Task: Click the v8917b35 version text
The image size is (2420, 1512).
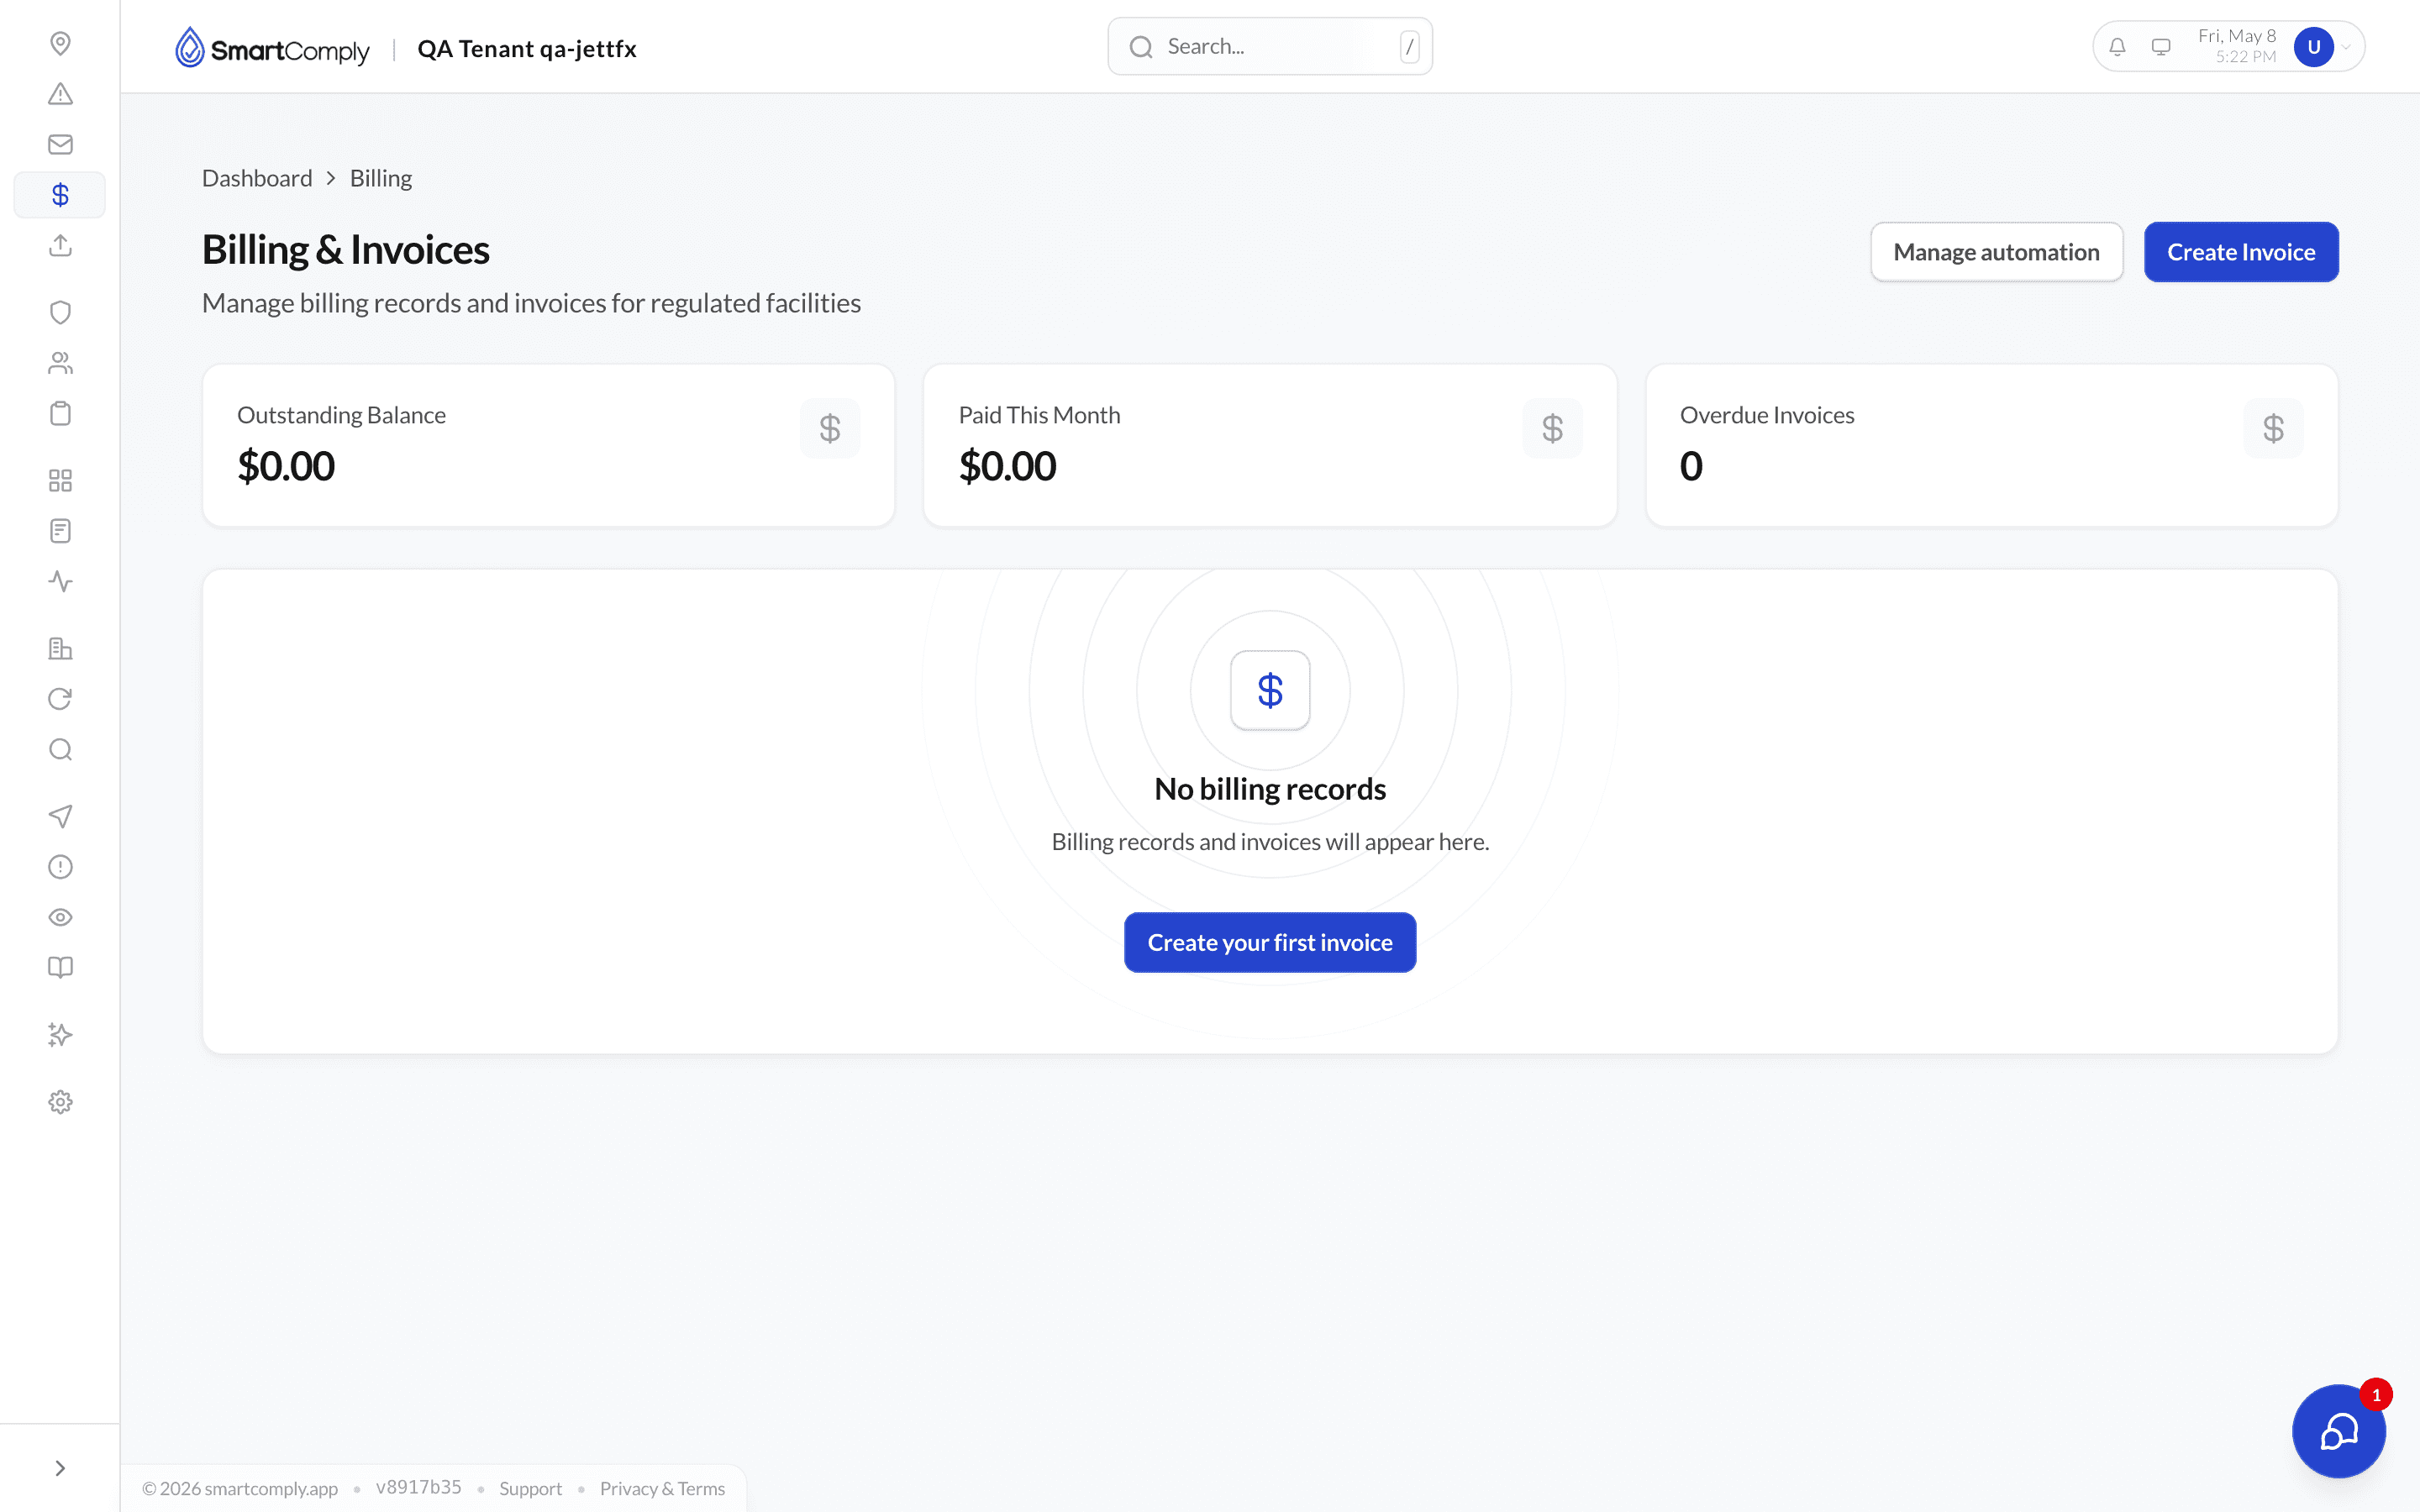Action: point(418,1487)
